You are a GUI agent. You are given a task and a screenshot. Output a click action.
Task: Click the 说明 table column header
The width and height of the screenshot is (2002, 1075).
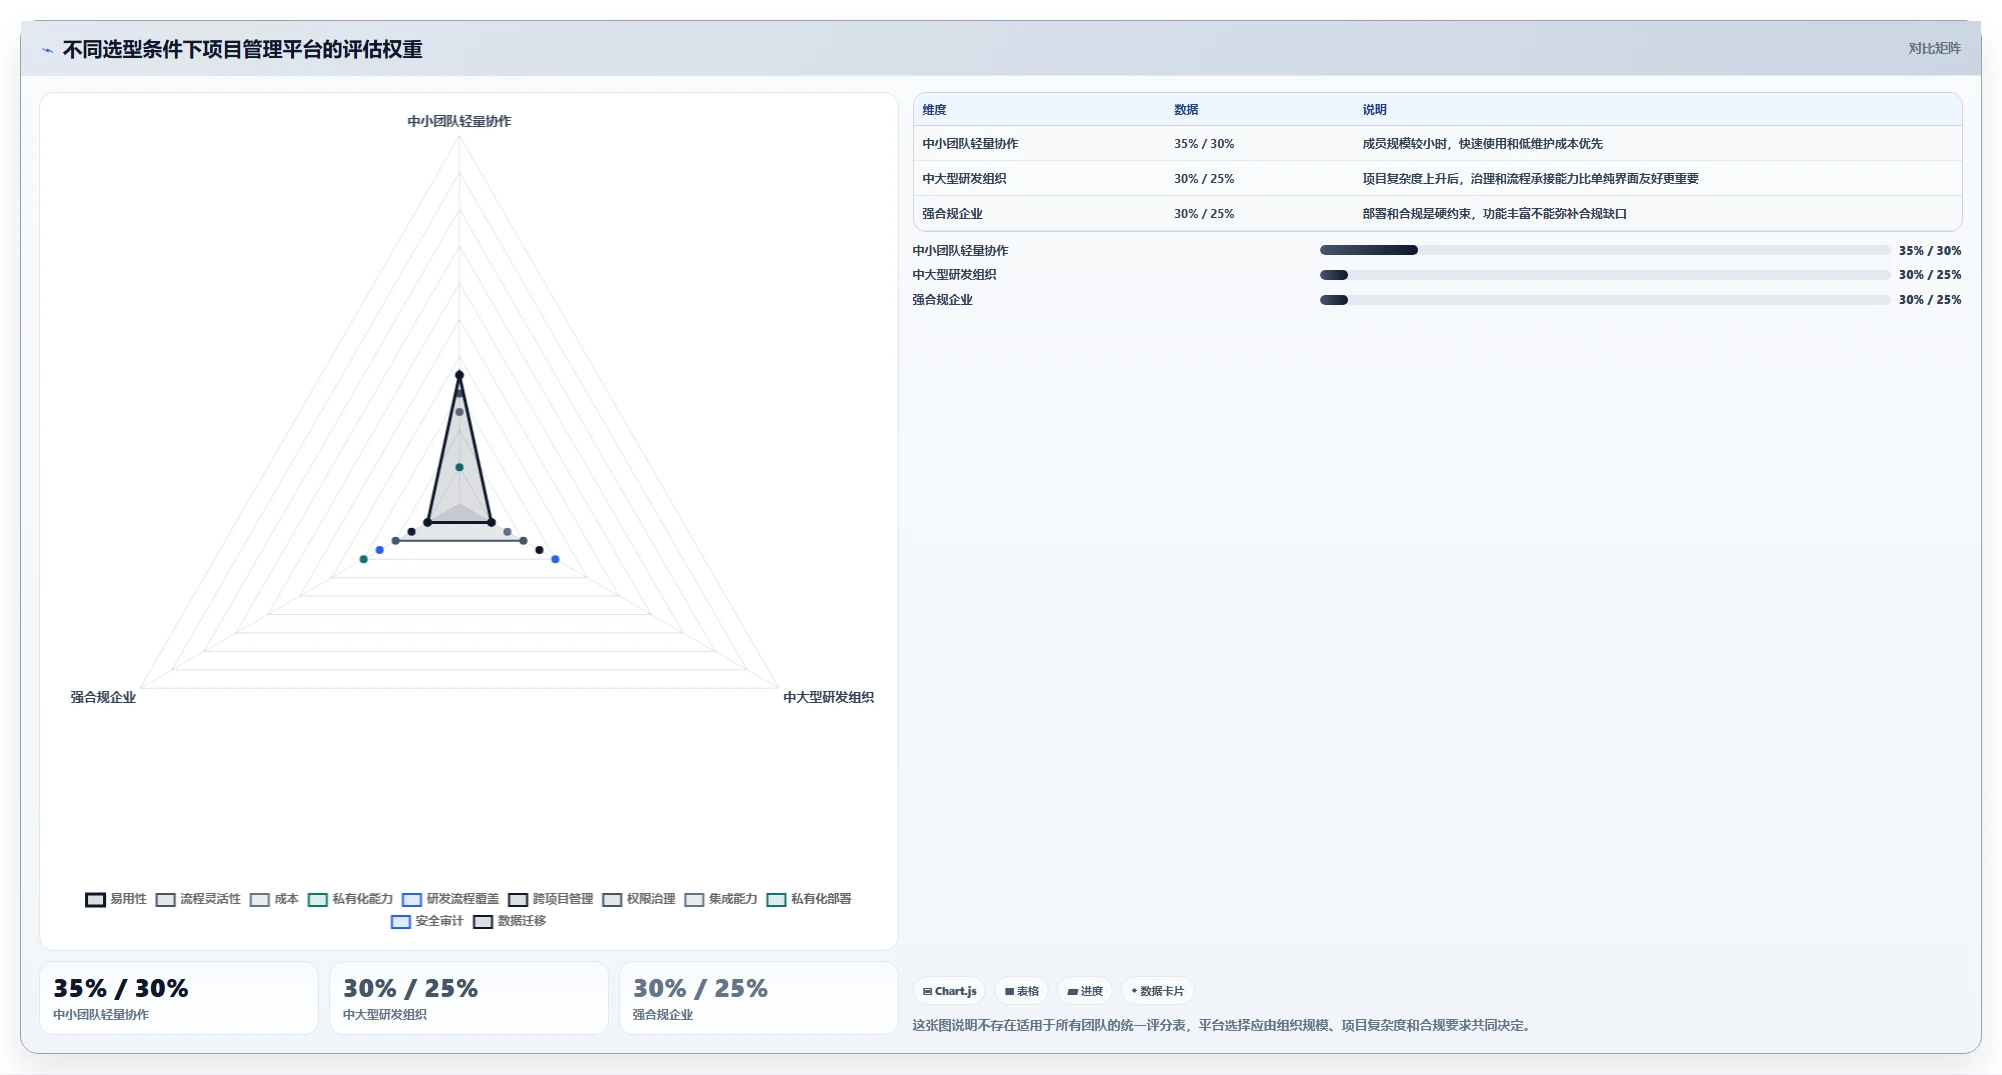(1374, 110)
